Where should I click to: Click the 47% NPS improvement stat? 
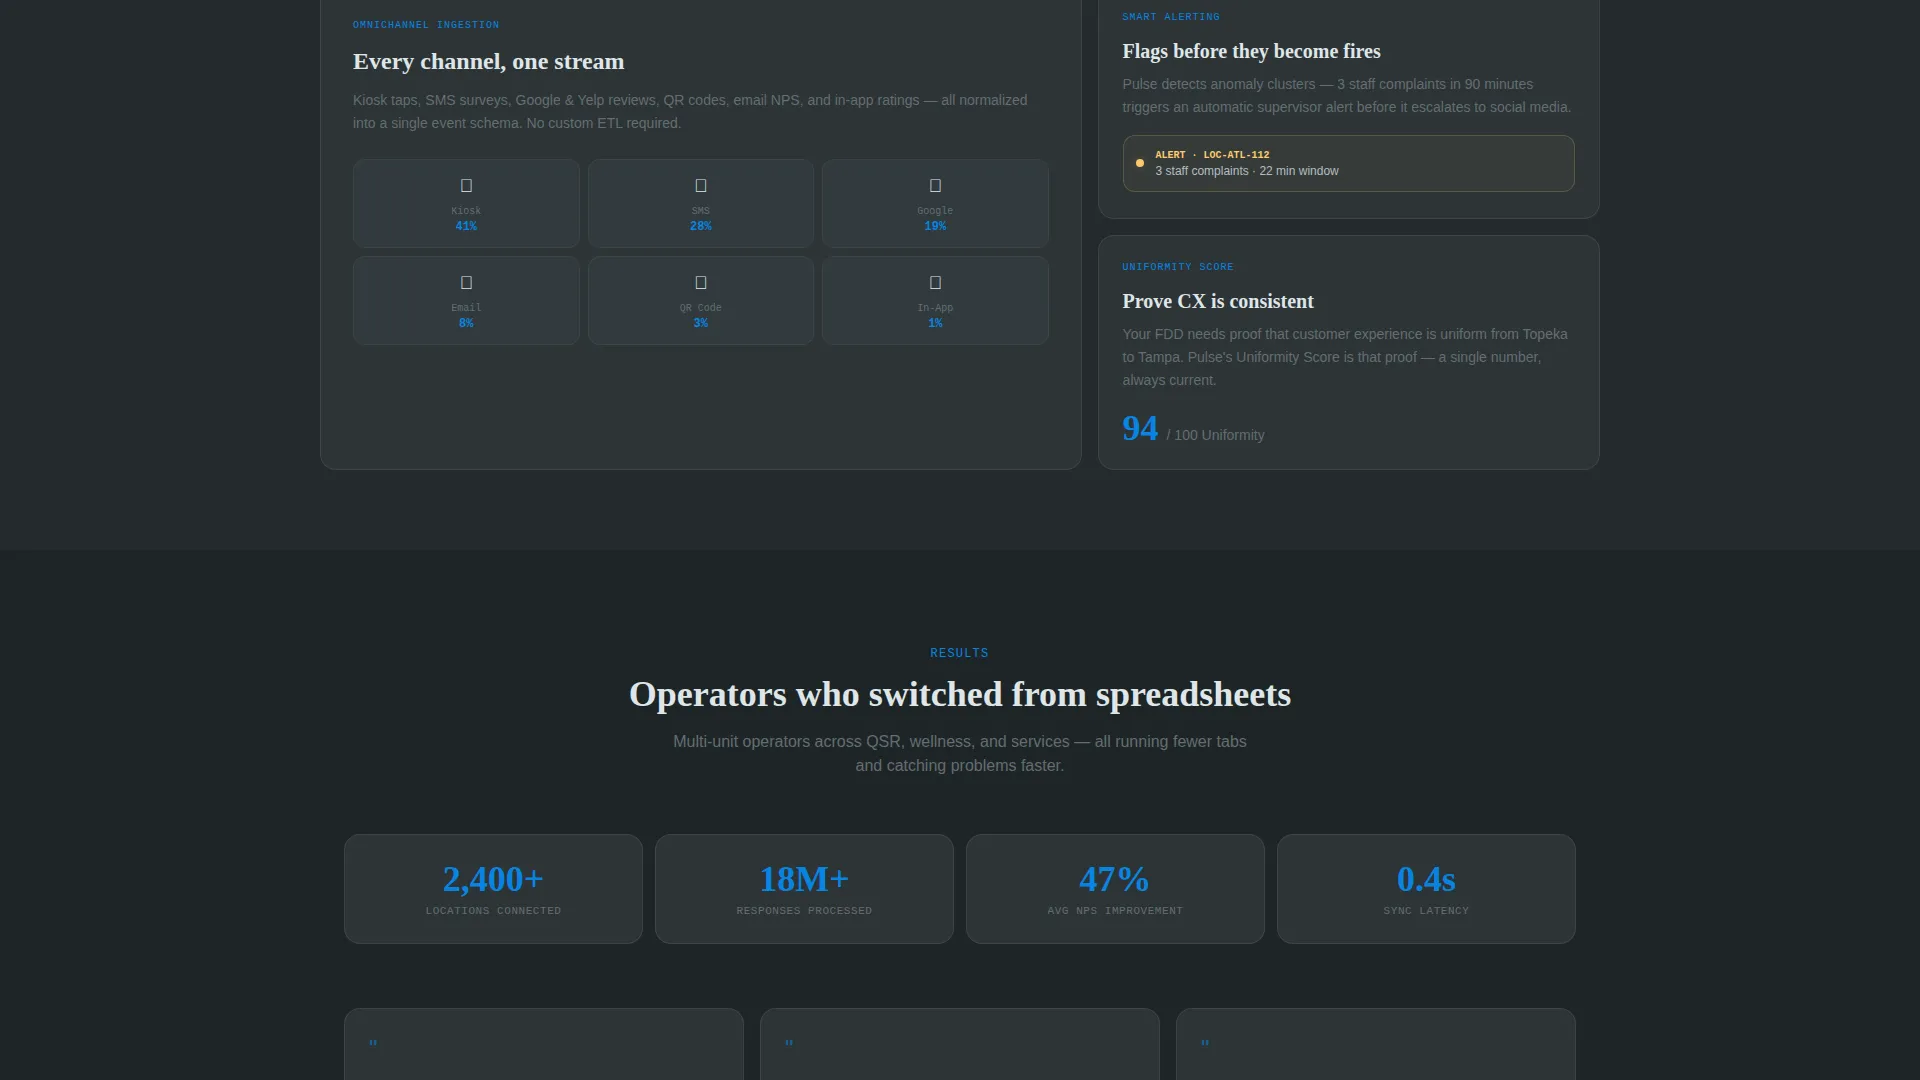(x=1114, y=880)
